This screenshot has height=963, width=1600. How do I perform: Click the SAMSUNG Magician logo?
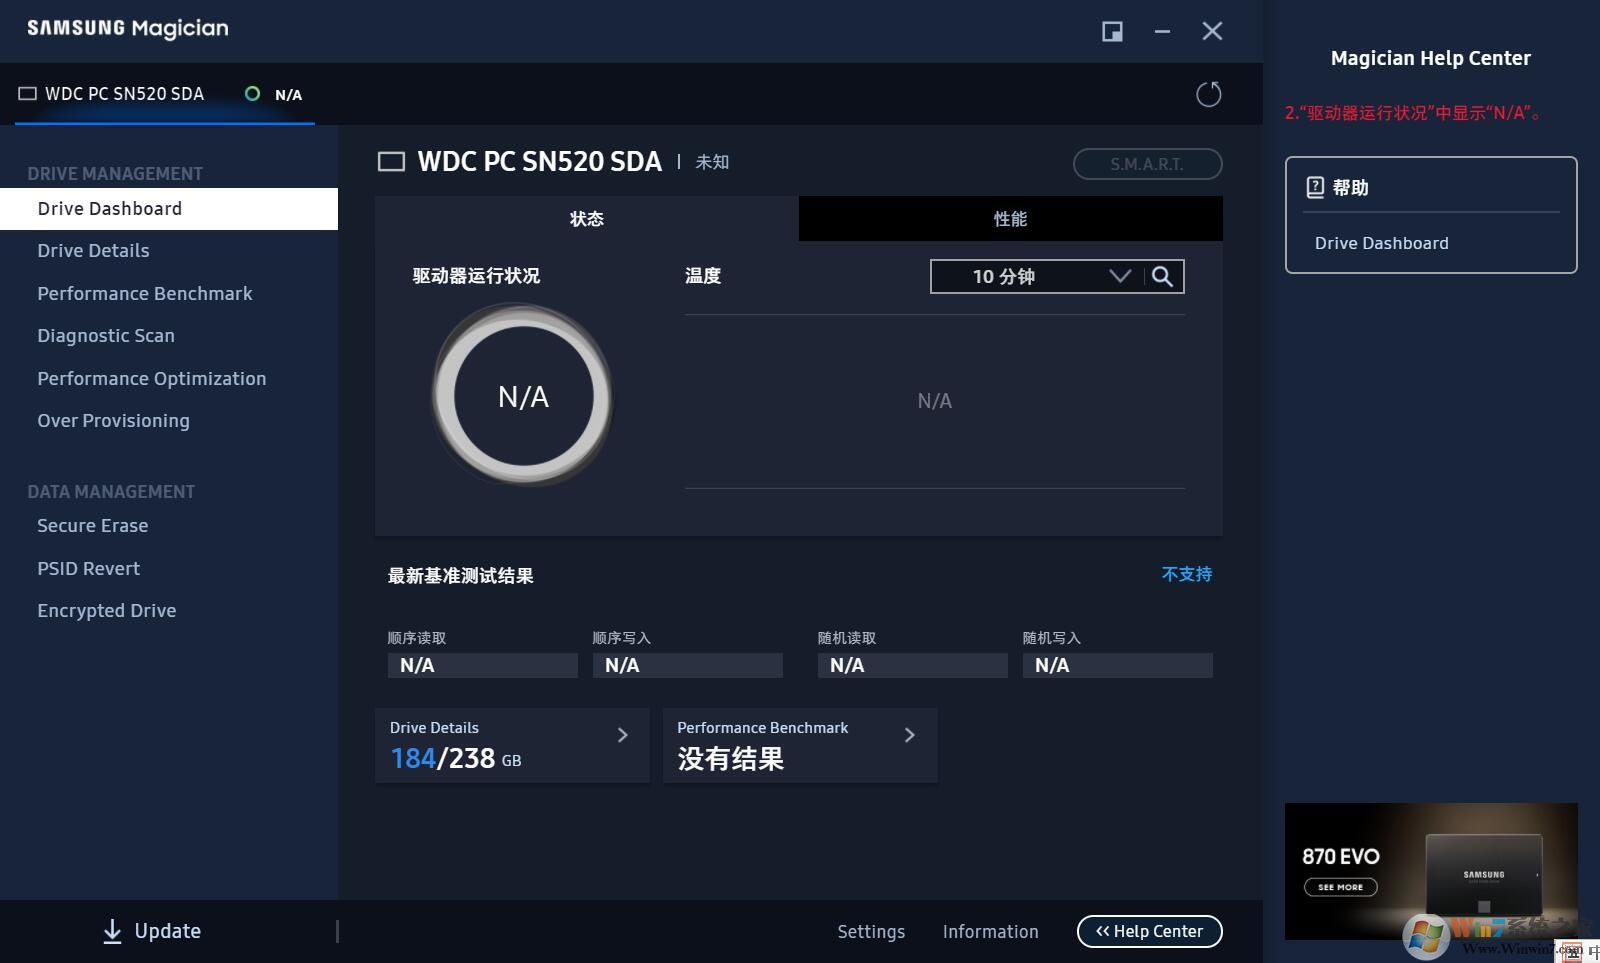coord(128,29)
